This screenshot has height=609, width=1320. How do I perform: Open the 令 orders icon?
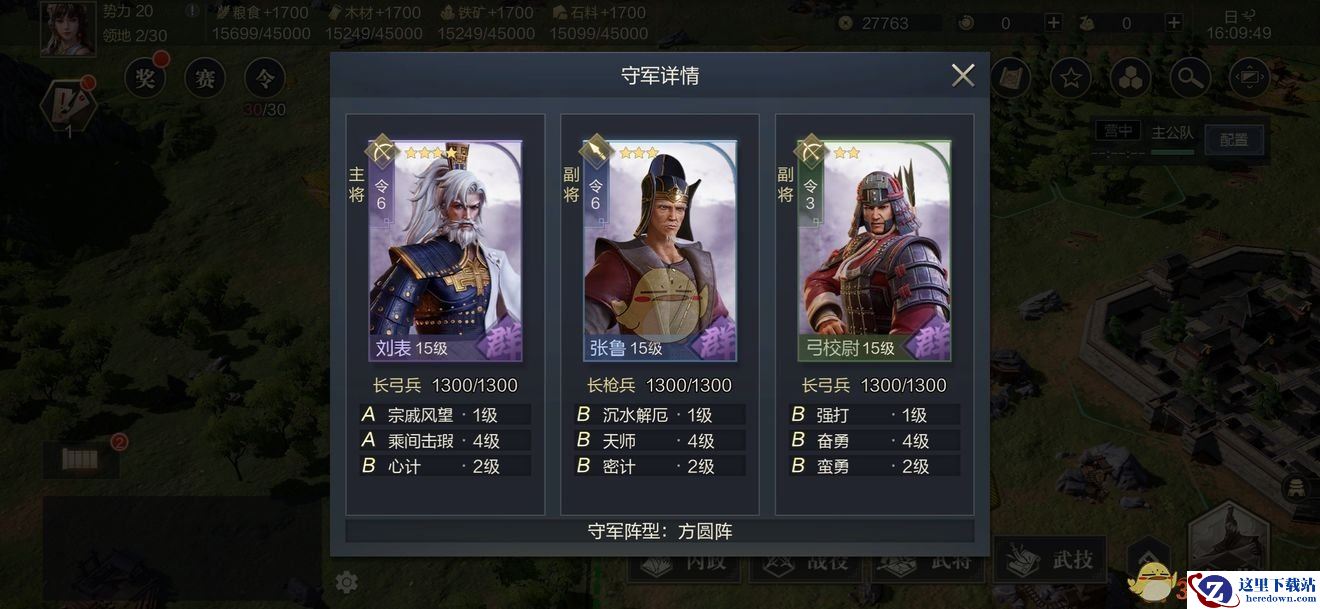tap(265, 77)
